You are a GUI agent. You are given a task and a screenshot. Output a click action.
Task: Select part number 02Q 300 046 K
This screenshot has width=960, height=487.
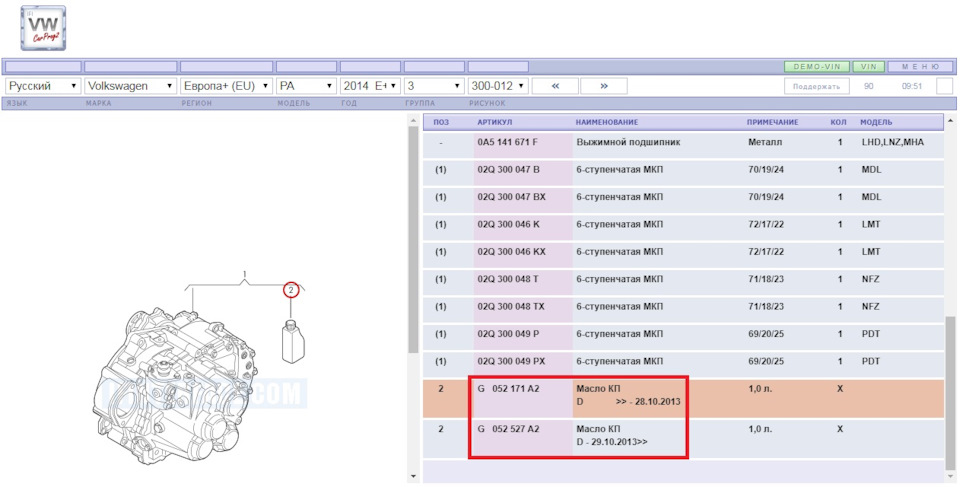click(x=508, y=224)
